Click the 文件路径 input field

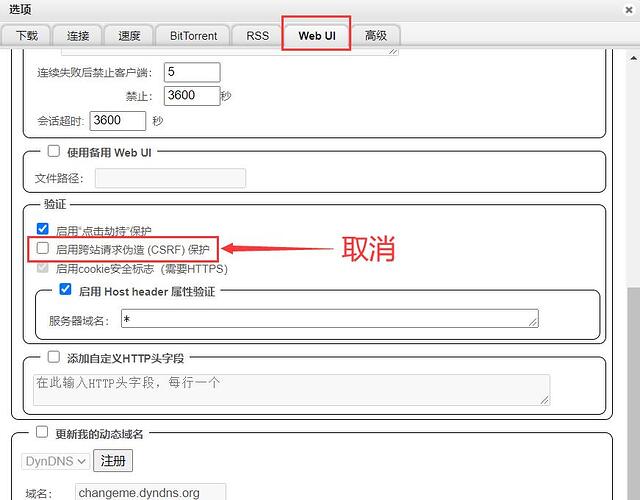click(170, 178)
